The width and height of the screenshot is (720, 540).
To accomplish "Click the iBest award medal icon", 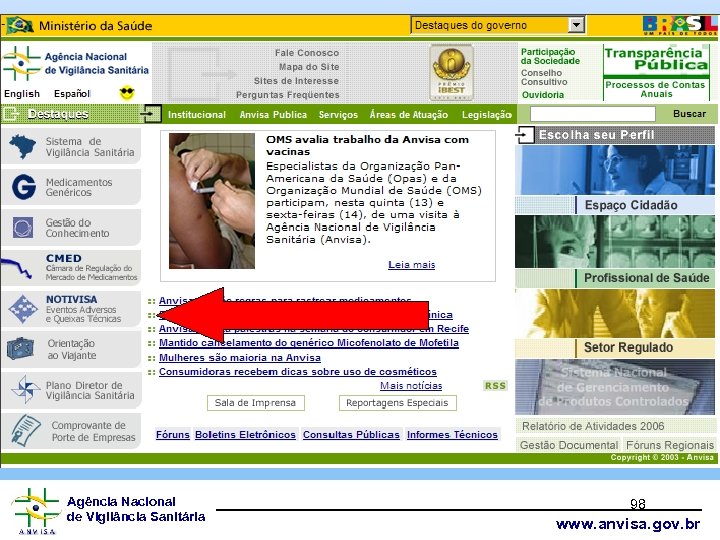I will 451,72.
